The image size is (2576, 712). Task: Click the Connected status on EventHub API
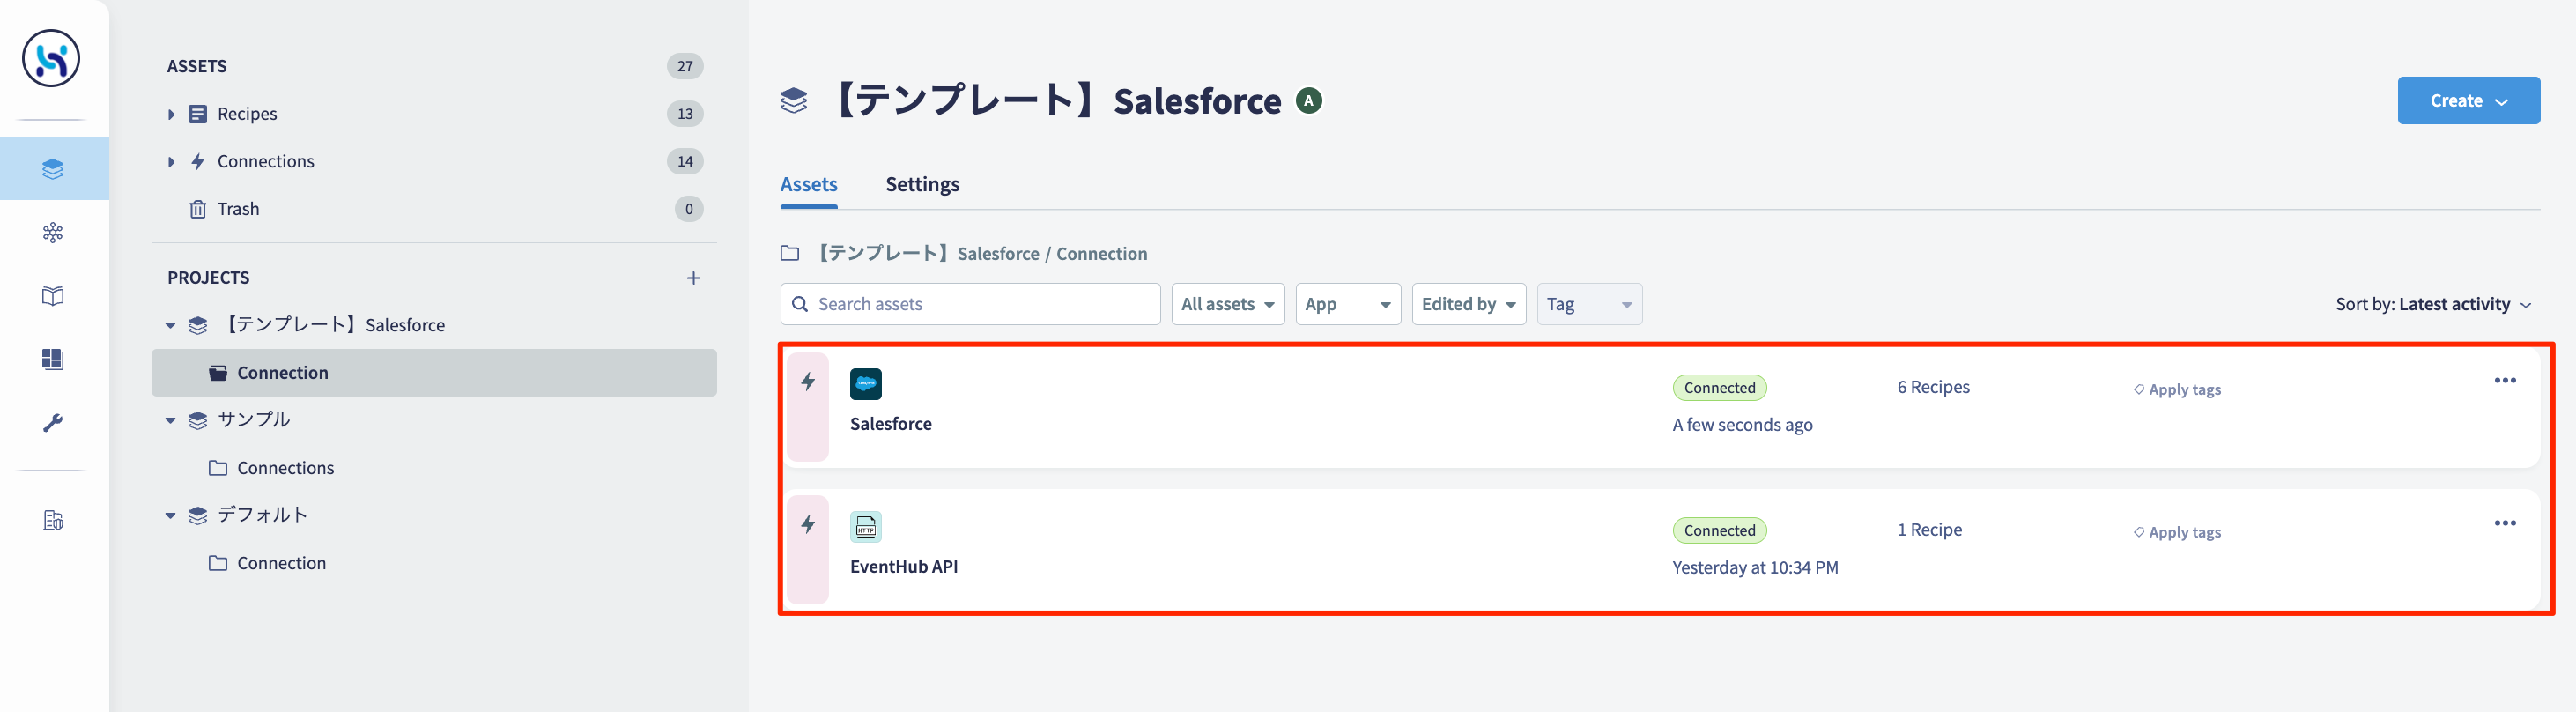(x=1719, y=531)
